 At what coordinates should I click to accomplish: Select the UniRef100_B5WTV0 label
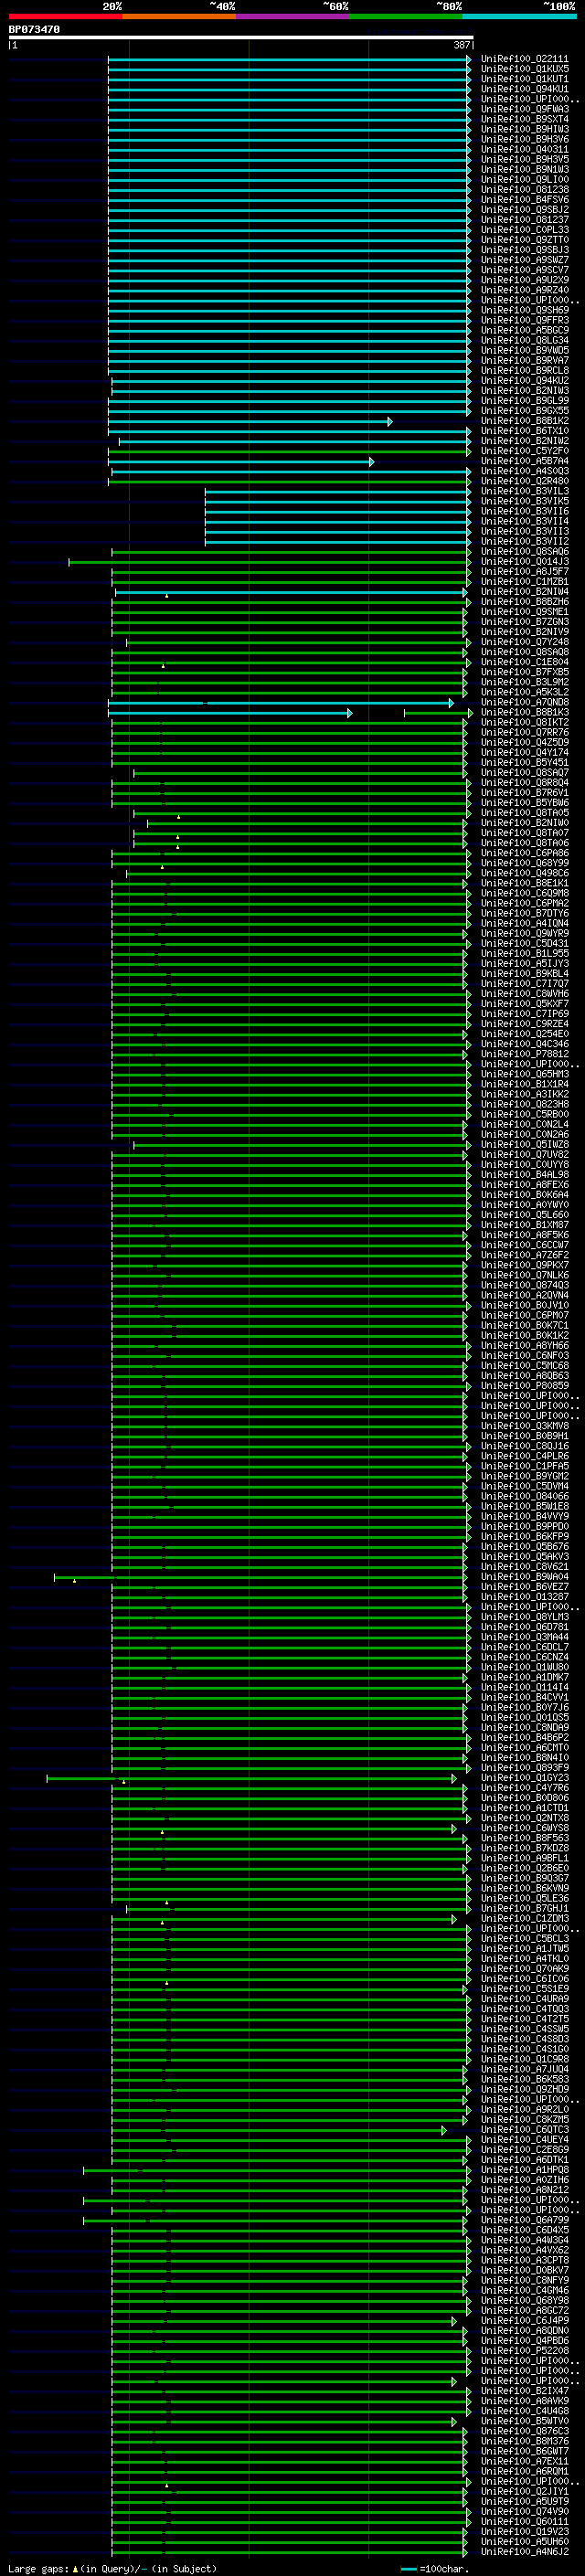(525, 2421)
